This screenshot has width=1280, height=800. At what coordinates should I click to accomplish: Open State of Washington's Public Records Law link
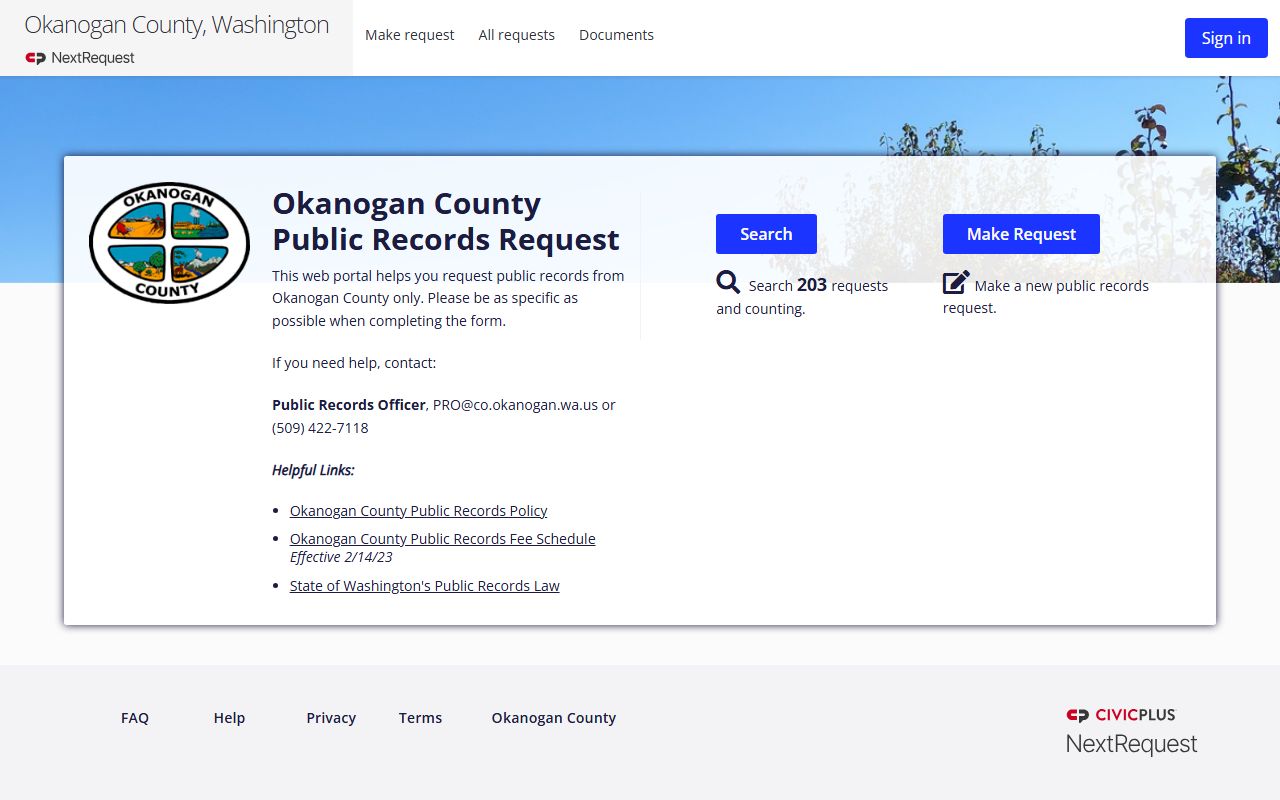pos(425,586)
